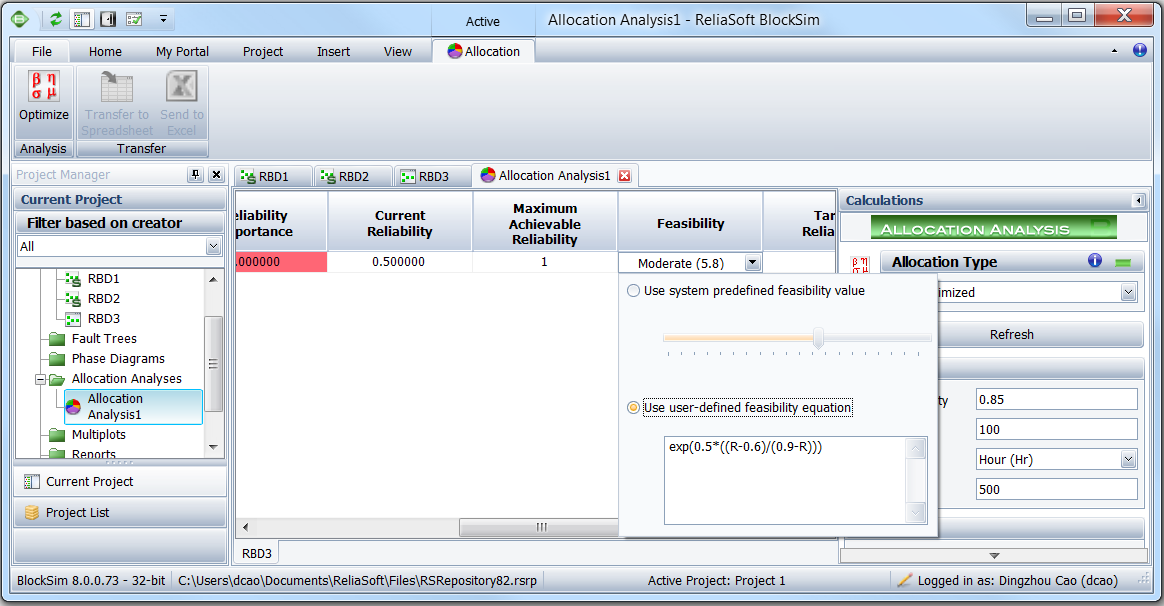
Task: Switch to the Home ribbon tab
Action: click(105, 51)
